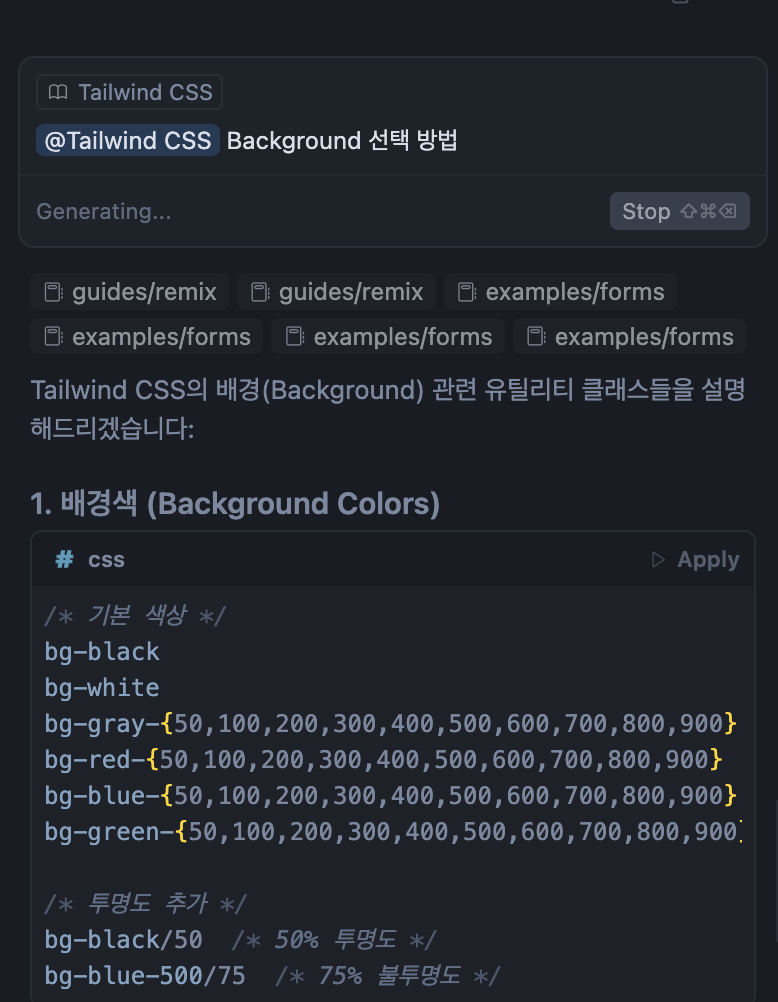The width and height of the screenshot is (778, 1002).
Task: Open last examples/forms chip in second row
Action: [630, 337]
